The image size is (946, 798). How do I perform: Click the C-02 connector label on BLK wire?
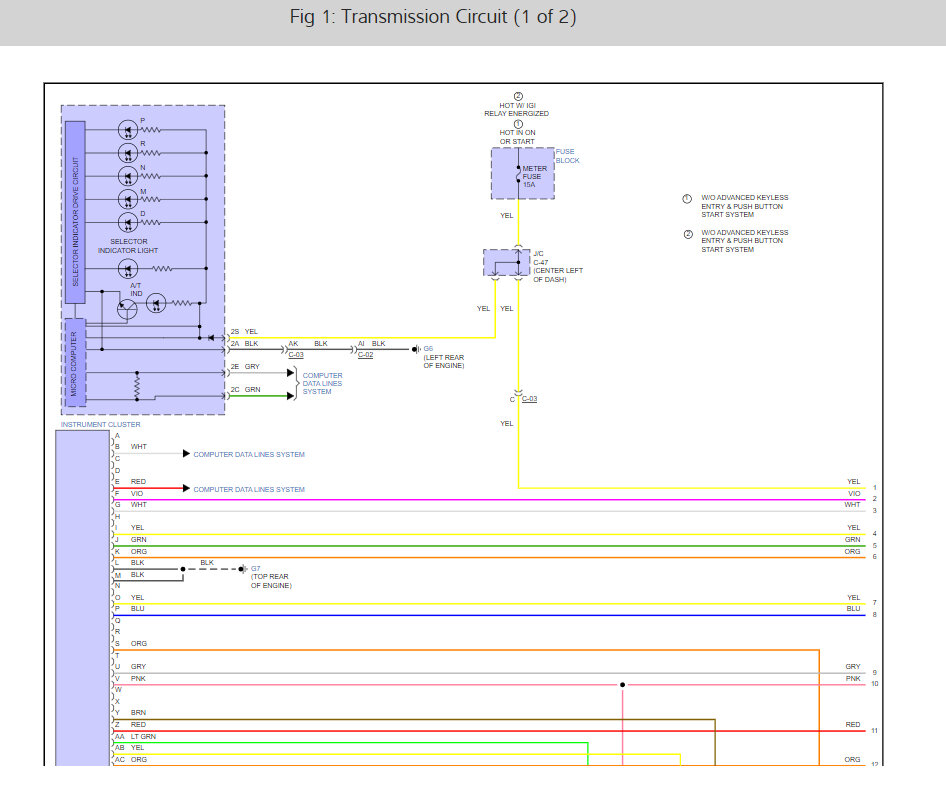tap(365, 355)
